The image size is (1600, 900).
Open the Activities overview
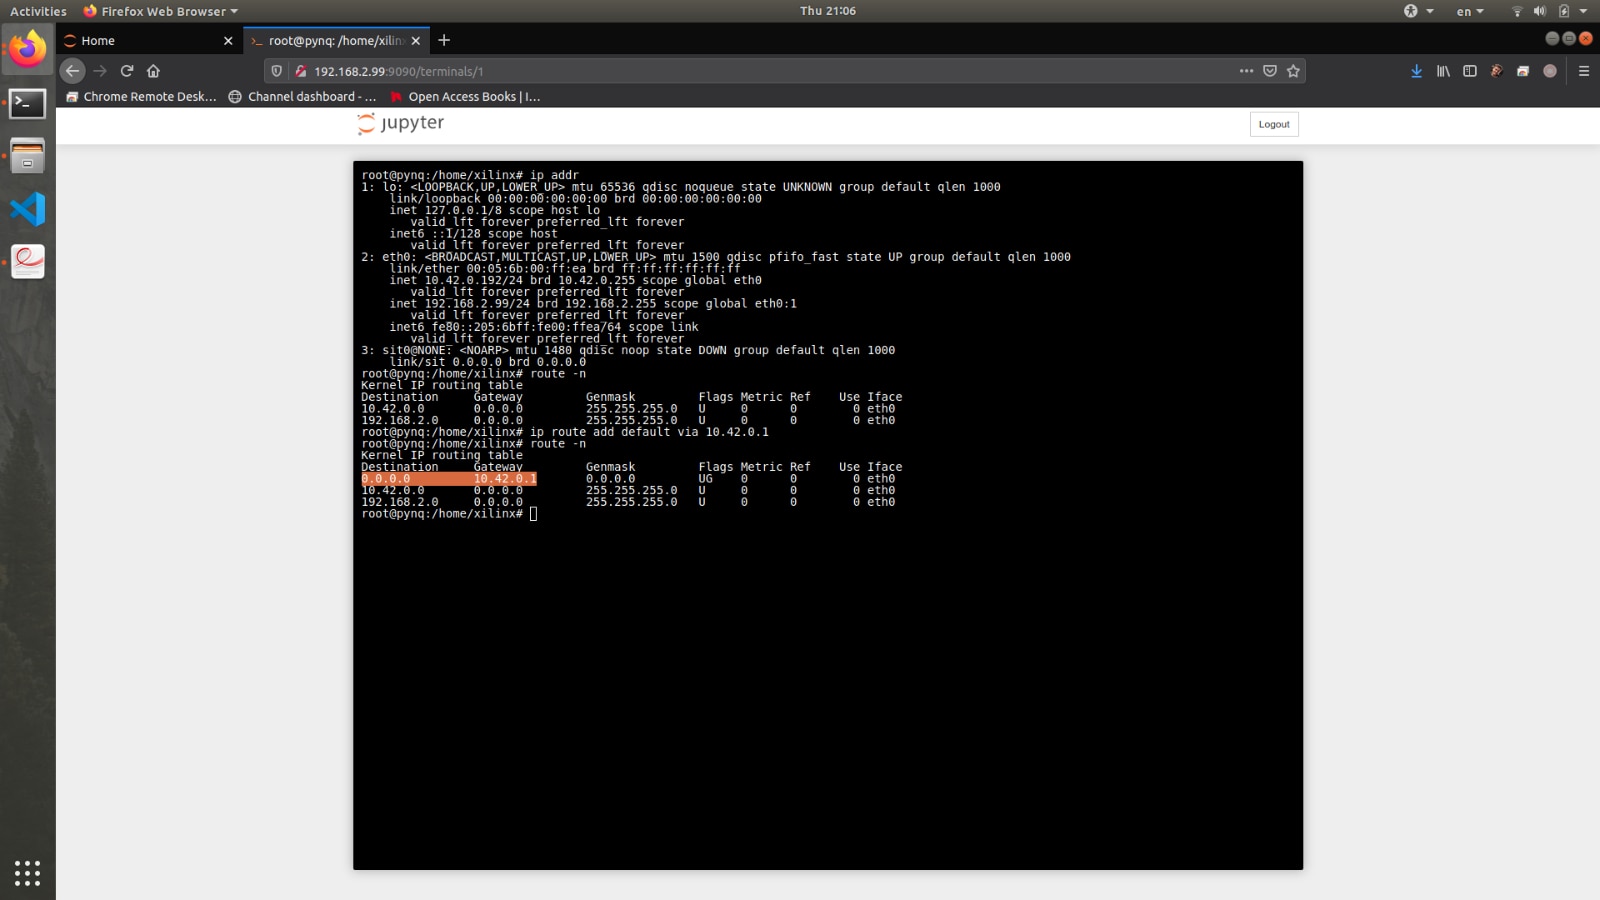[38, 11]
